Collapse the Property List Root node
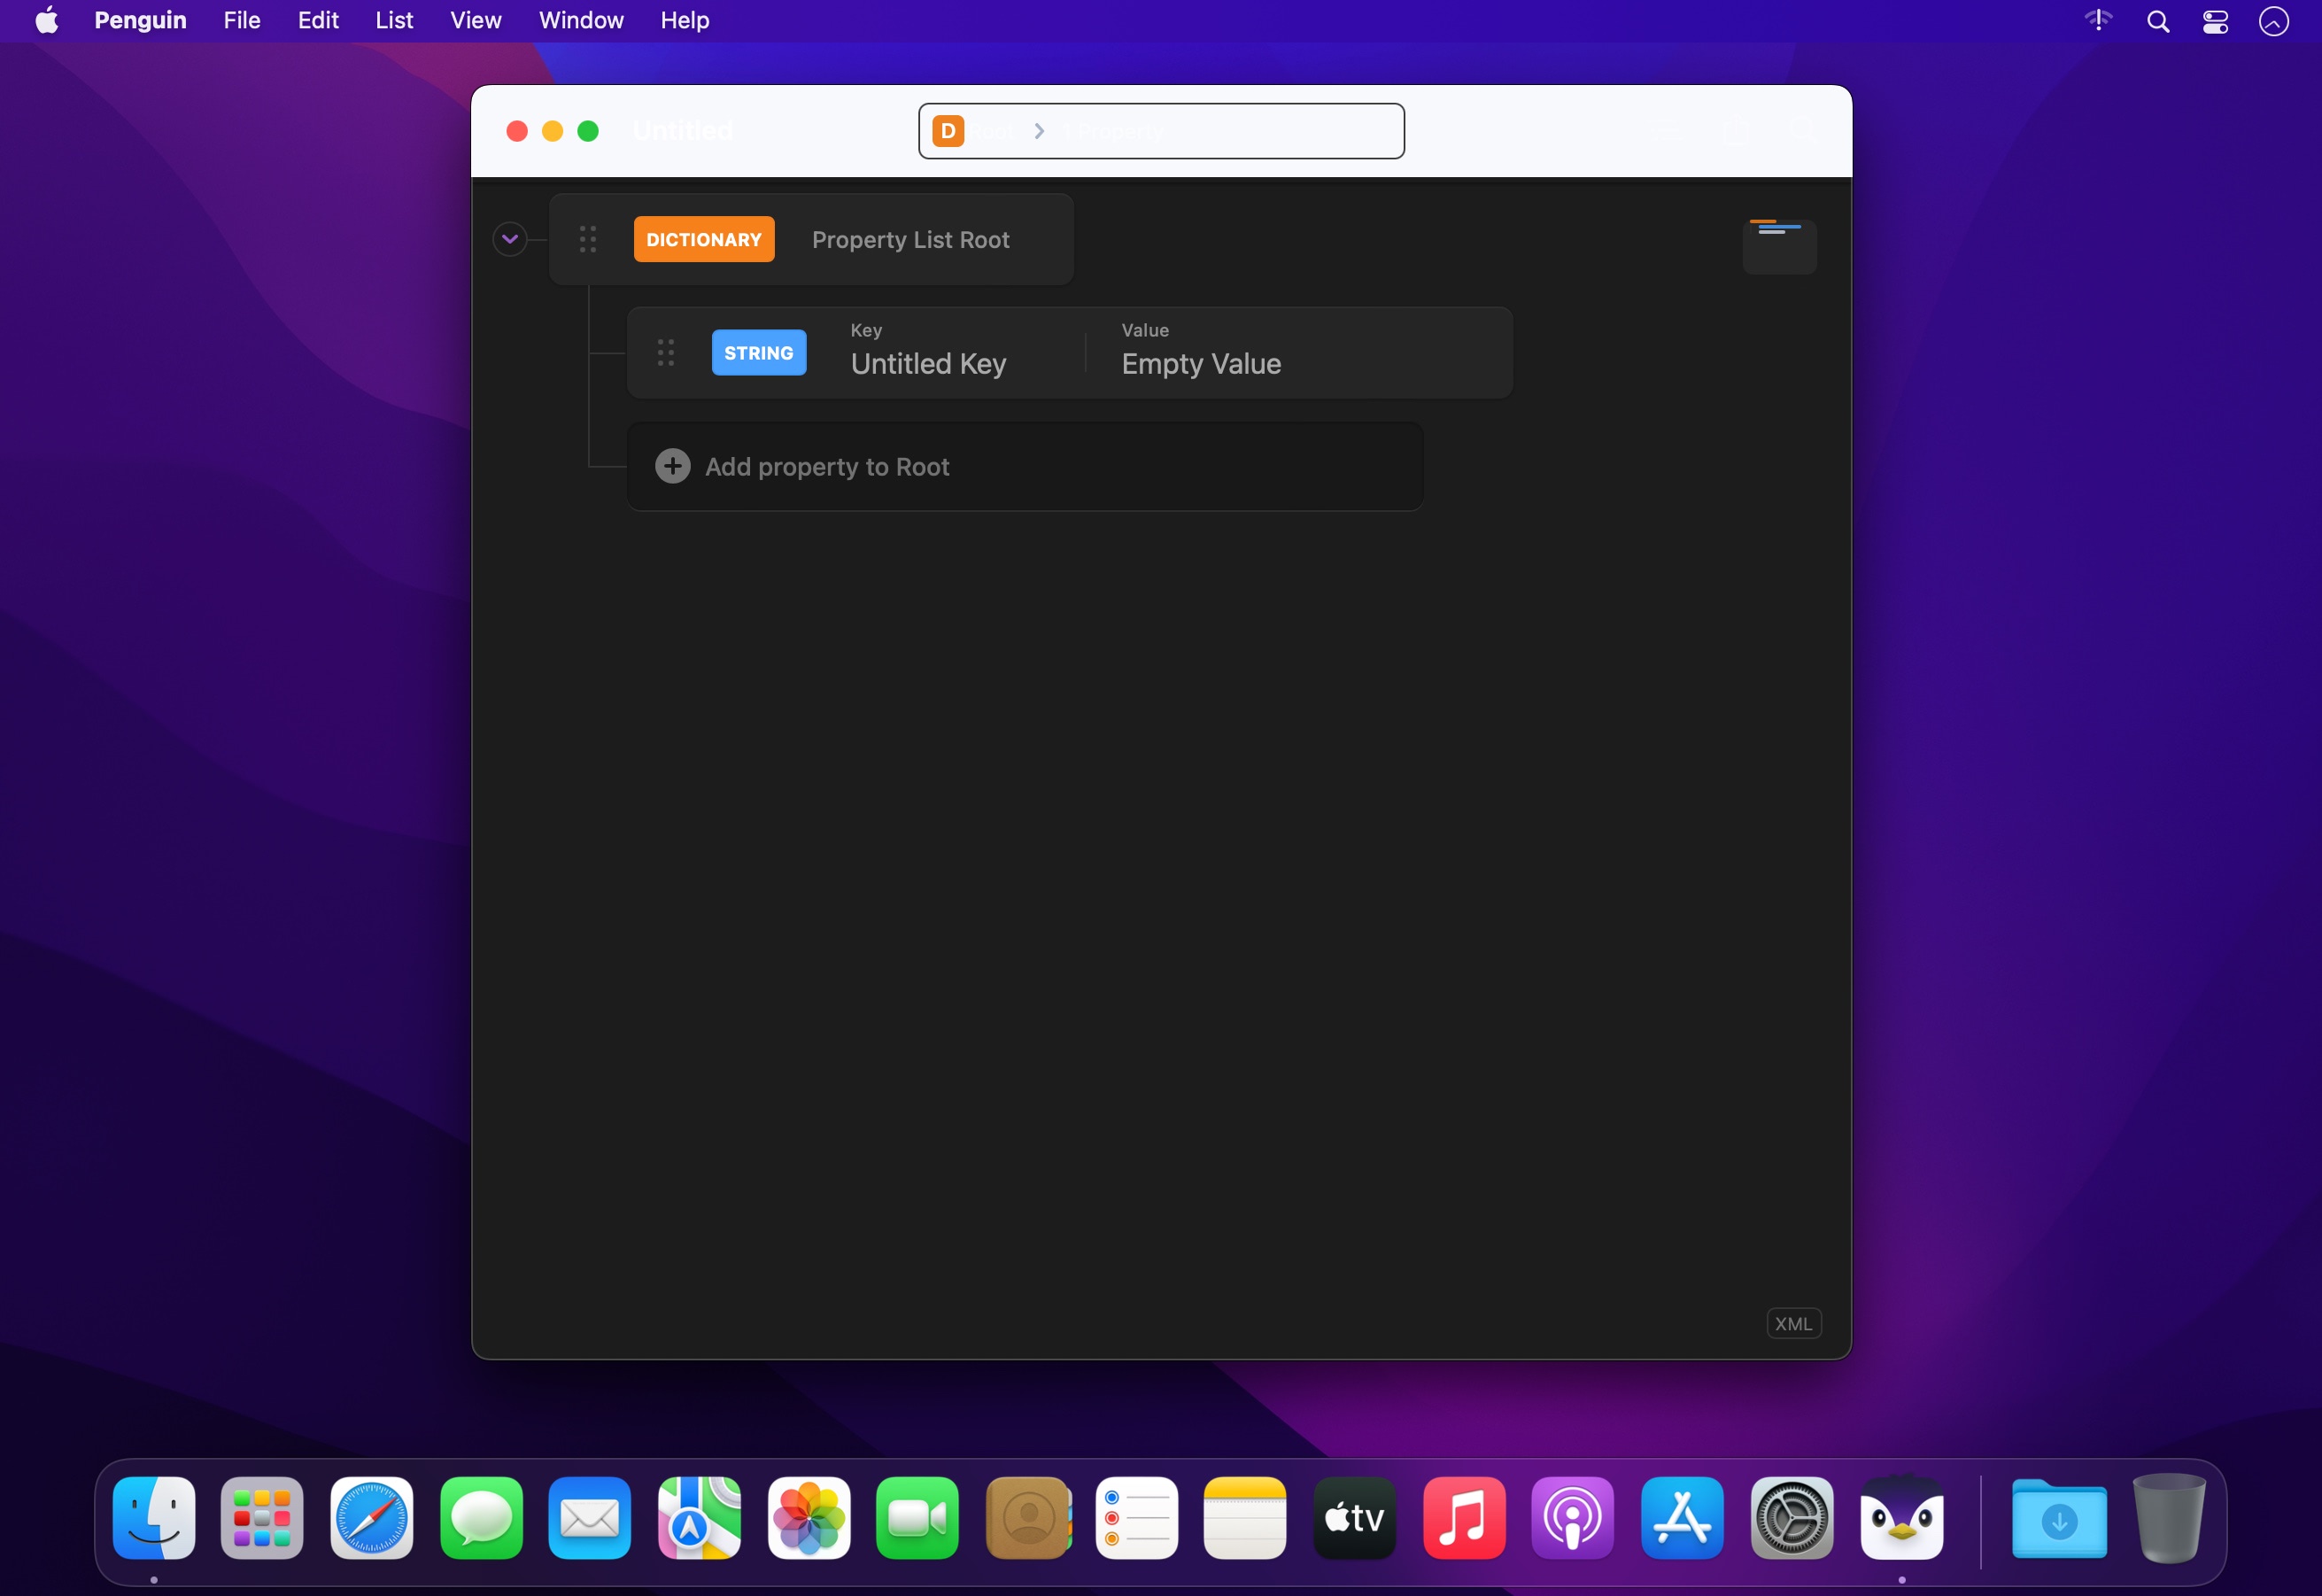 [510, 239]
